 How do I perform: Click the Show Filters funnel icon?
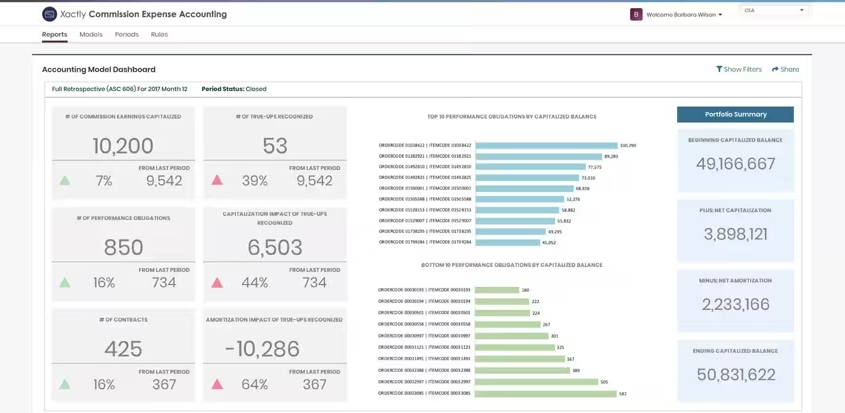click(719, 69)
